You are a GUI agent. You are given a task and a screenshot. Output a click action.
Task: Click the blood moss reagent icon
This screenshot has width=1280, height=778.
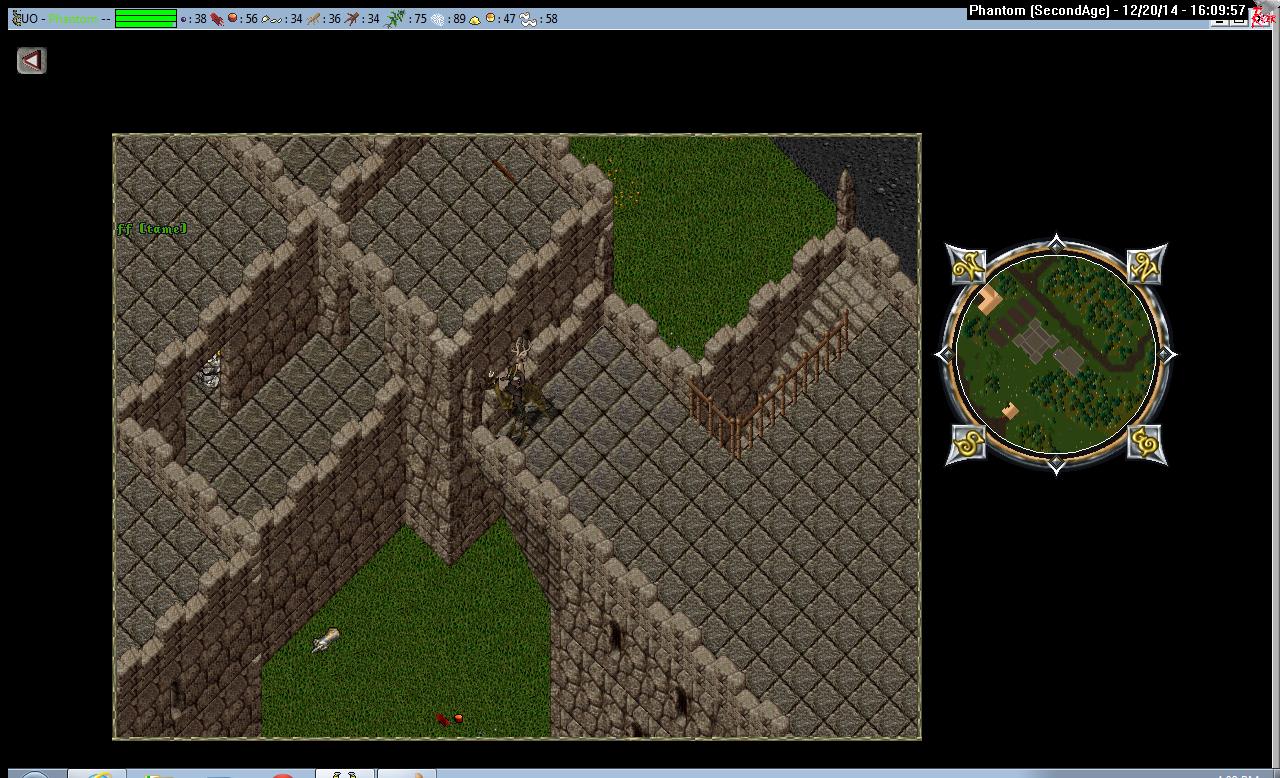(x=217, y=19)
